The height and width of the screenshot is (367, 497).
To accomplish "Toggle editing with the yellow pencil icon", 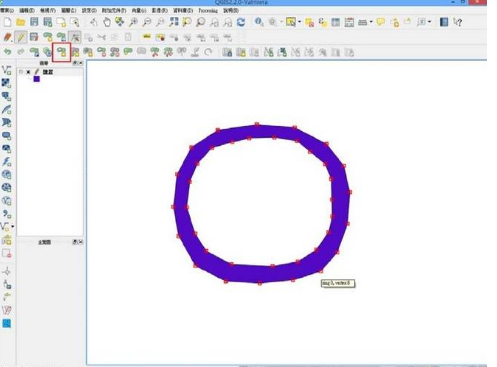I will point(21,37).
